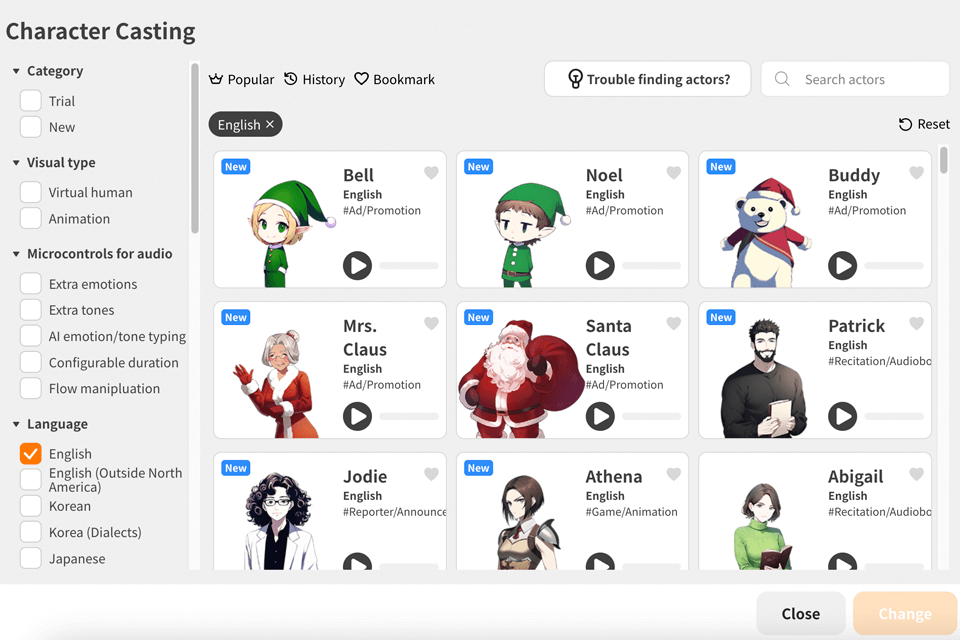Bookmark Patrick with the heart icon
The width and height of the screenshot is (960, 640).
[x=916, y=323]
